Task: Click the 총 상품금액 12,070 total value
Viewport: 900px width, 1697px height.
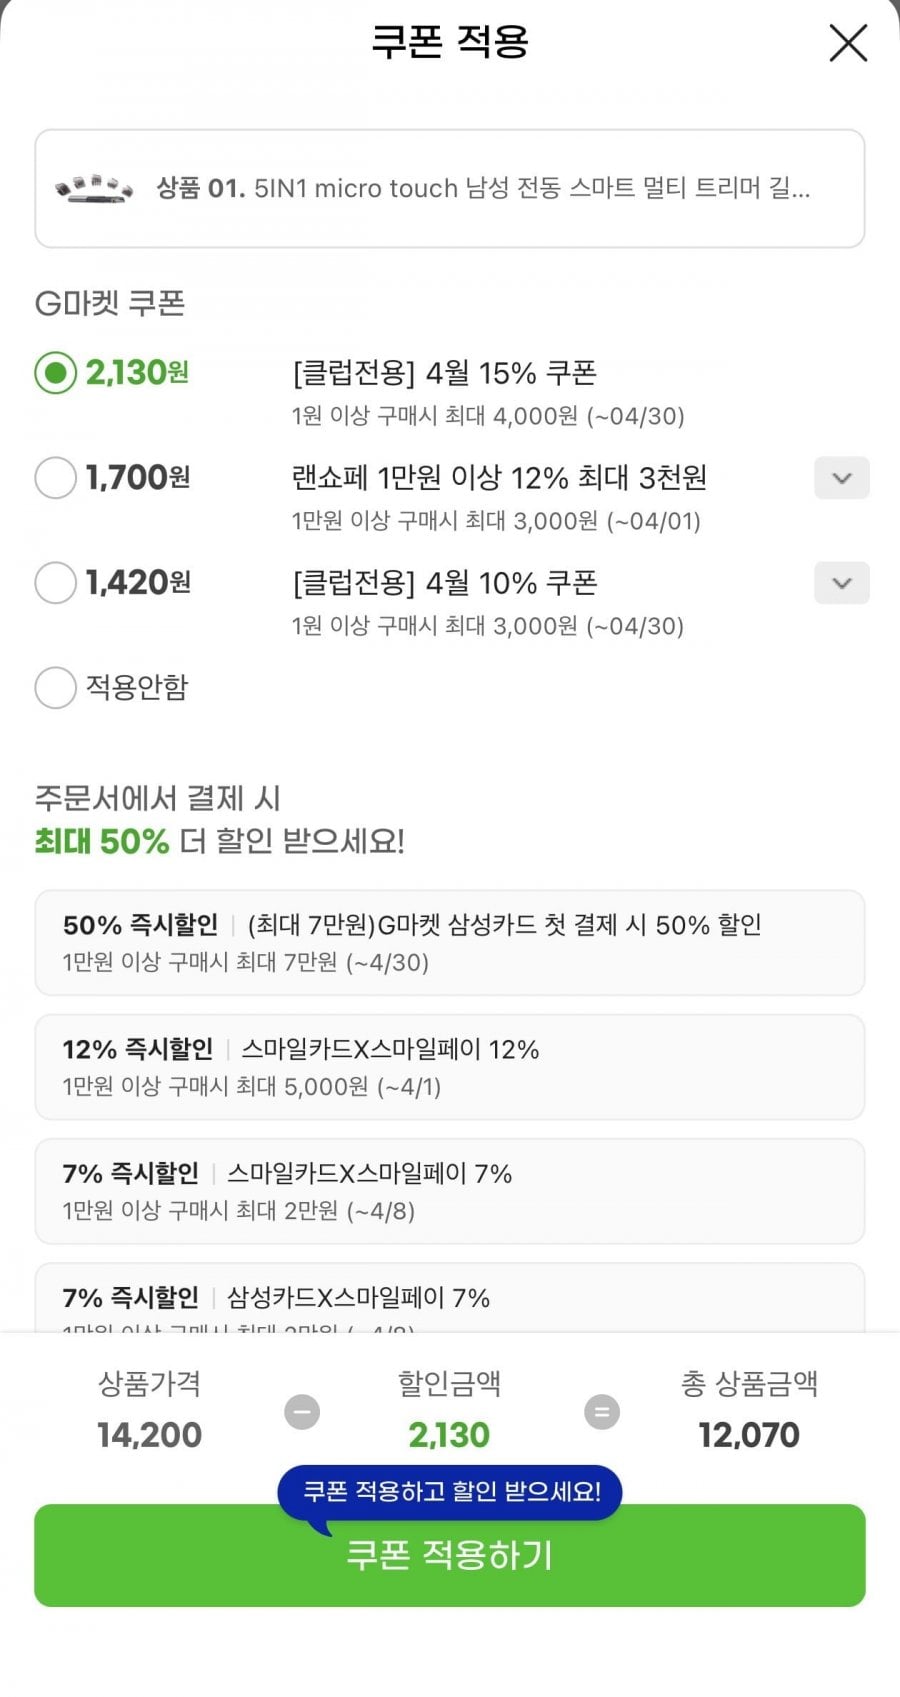Action: (749, 1435)
